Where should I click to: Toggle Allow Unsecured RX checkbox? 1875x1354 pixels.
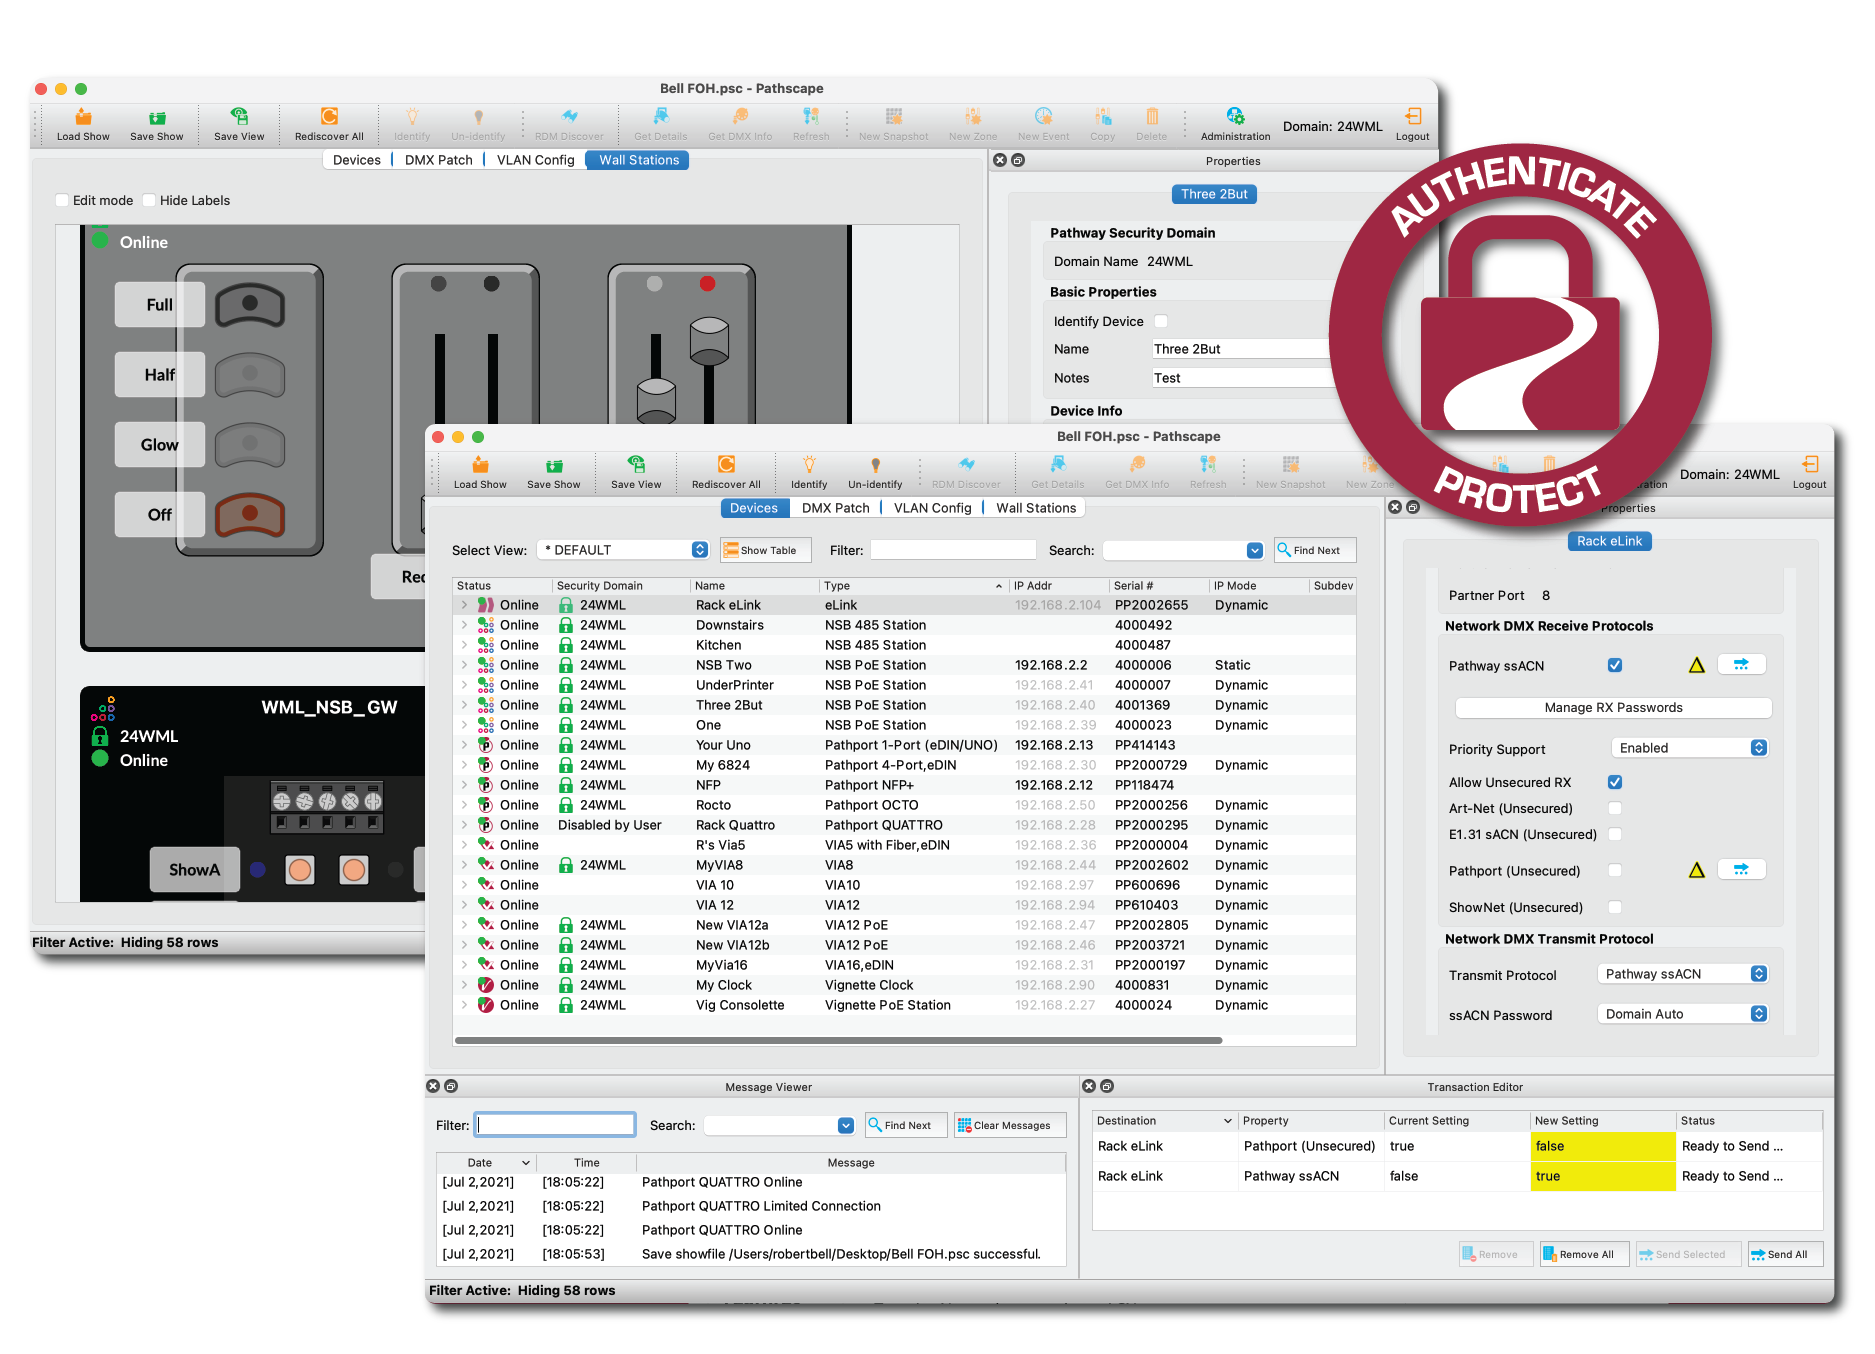pyautogui.click(x=1615, y=782)
